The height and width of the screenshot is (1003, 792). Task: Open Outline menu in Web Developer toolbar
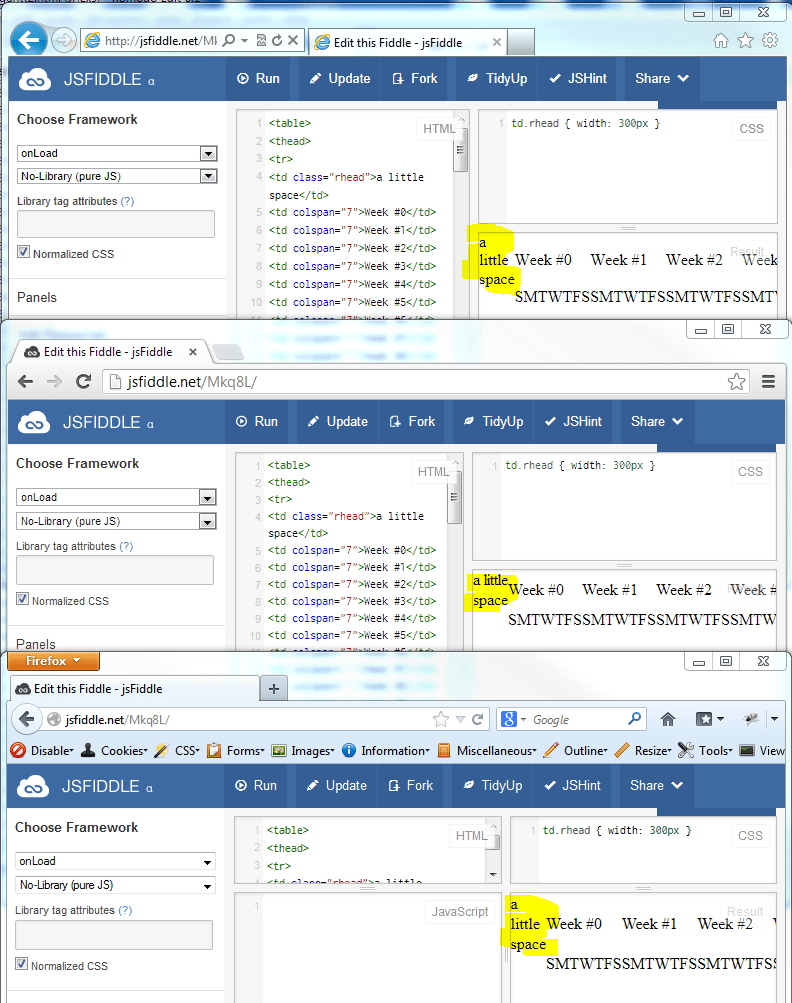tap(576, 750)
